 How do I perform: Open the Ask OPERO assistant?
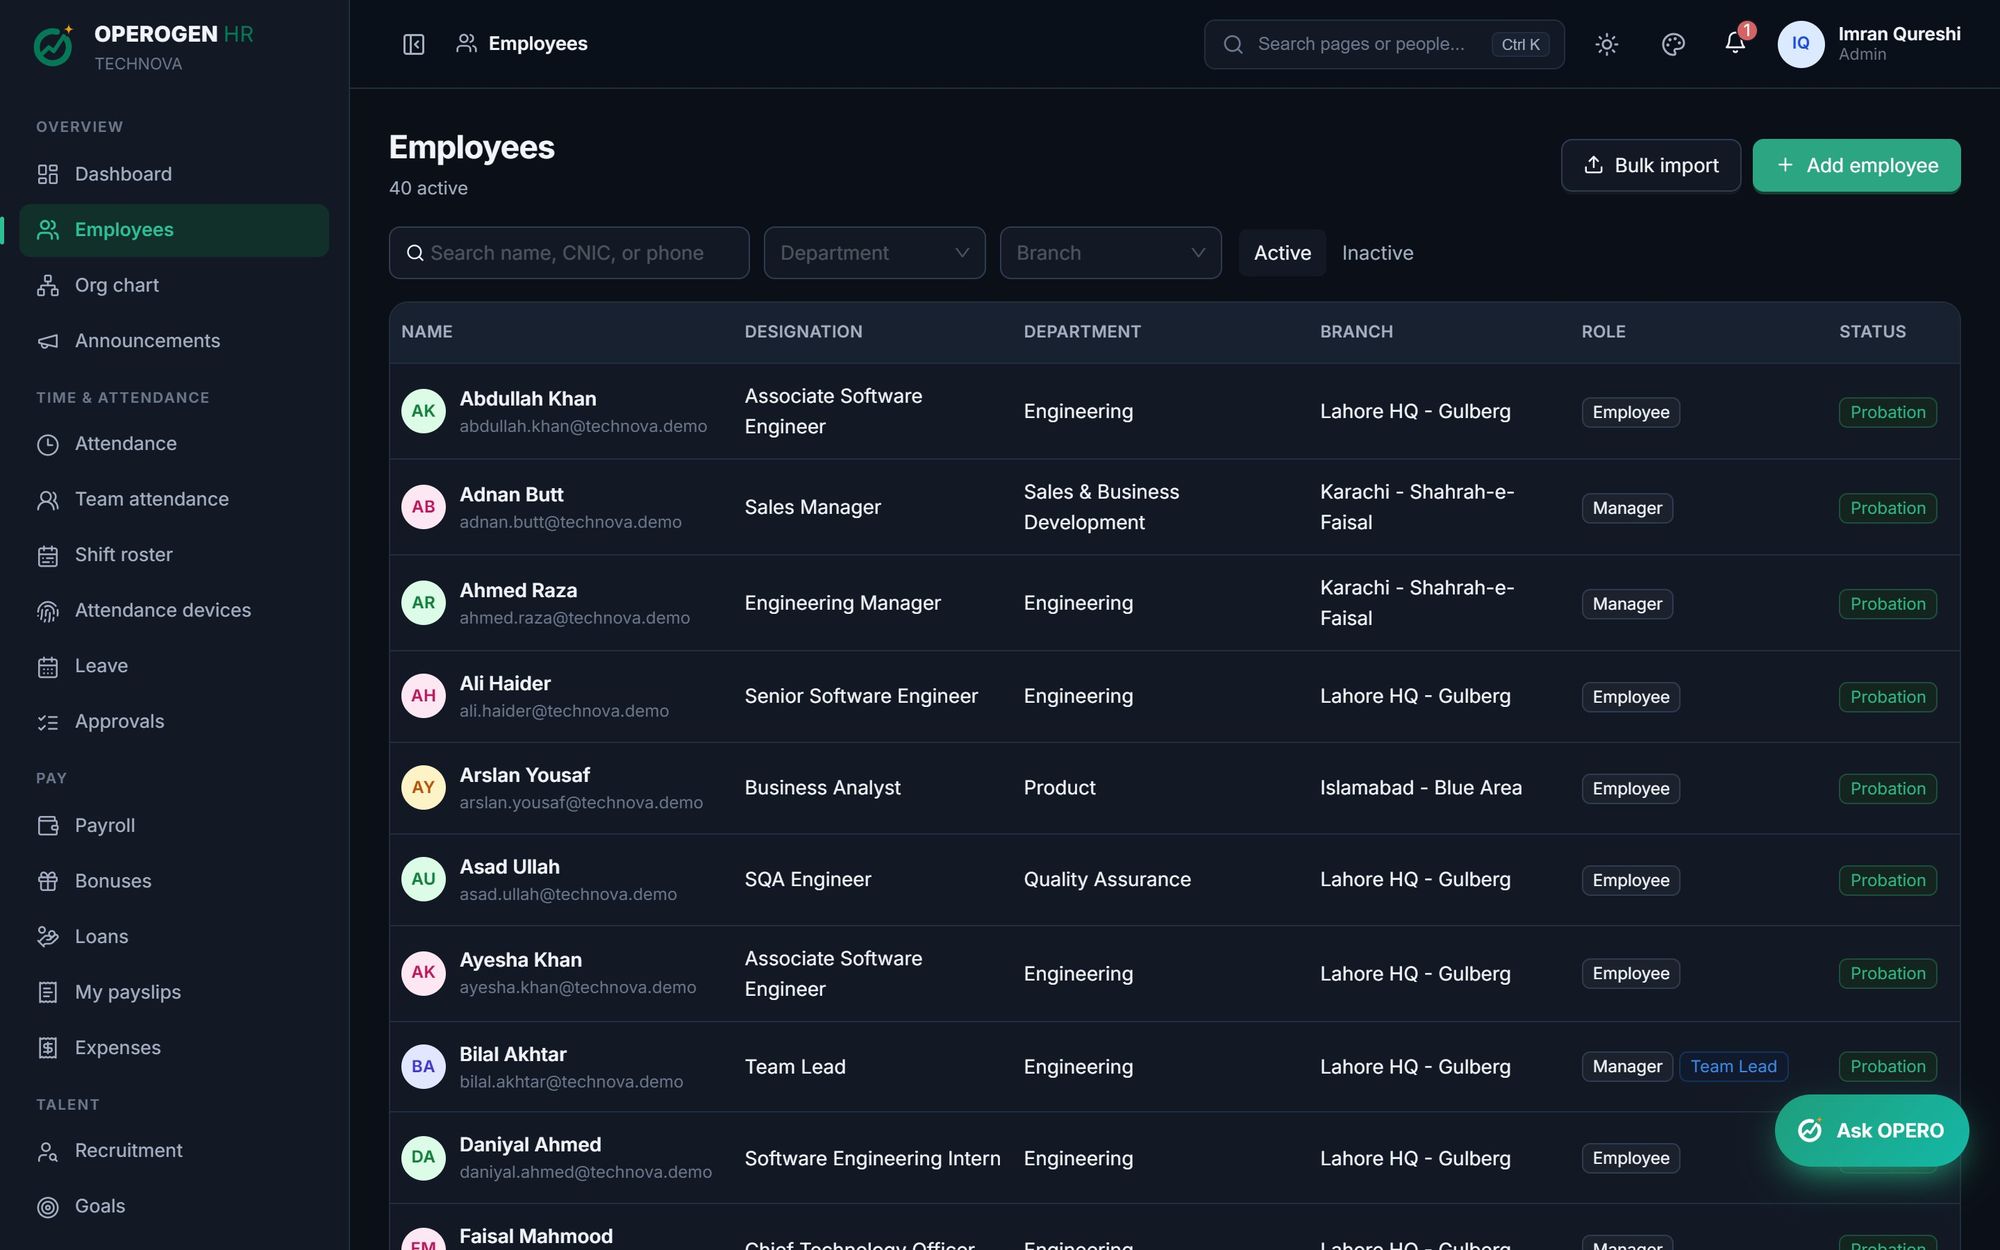pyautogui.click(x=1872, y=1130)
